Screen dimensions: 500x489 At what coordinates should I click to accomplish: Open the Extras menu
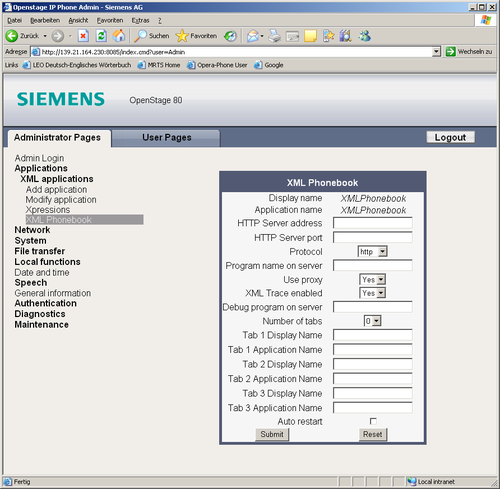pyautogui.click(x=140, y=20)
